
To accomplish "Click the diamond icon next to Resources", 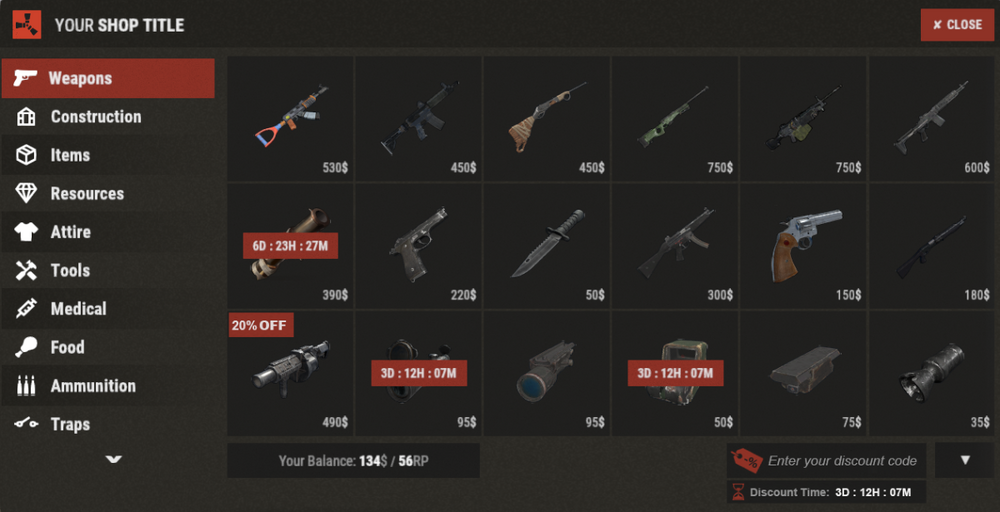I will pyautogui.click(x=26, y=193).
